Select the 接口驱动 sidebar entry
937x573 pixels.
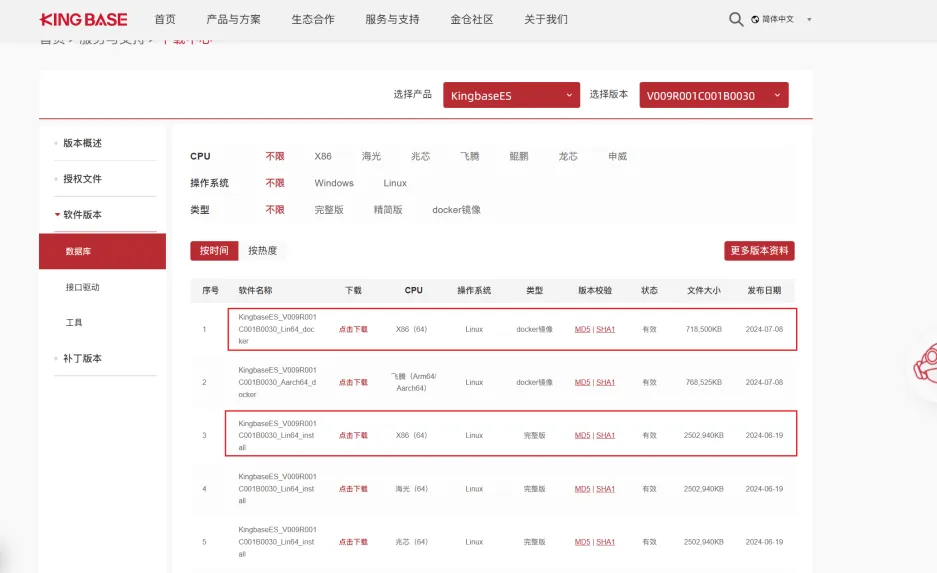[82, 287]
